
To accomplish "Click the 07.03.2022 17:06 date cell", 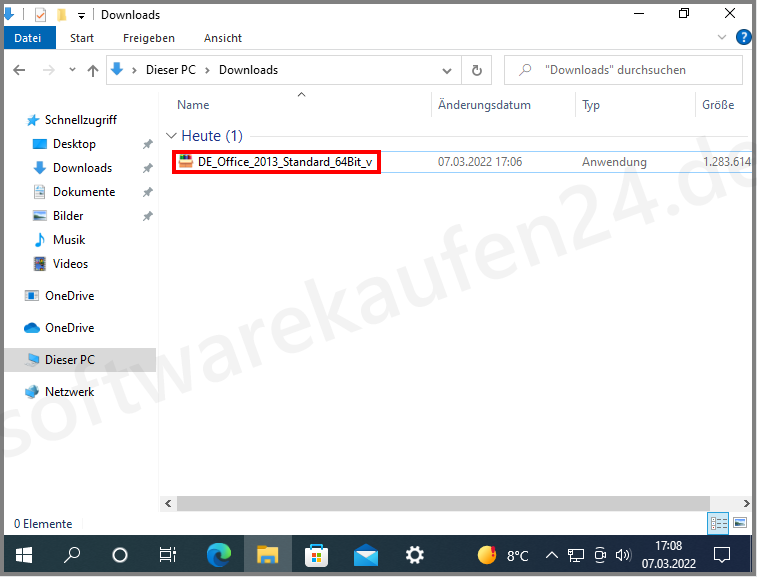I will 480,162.
